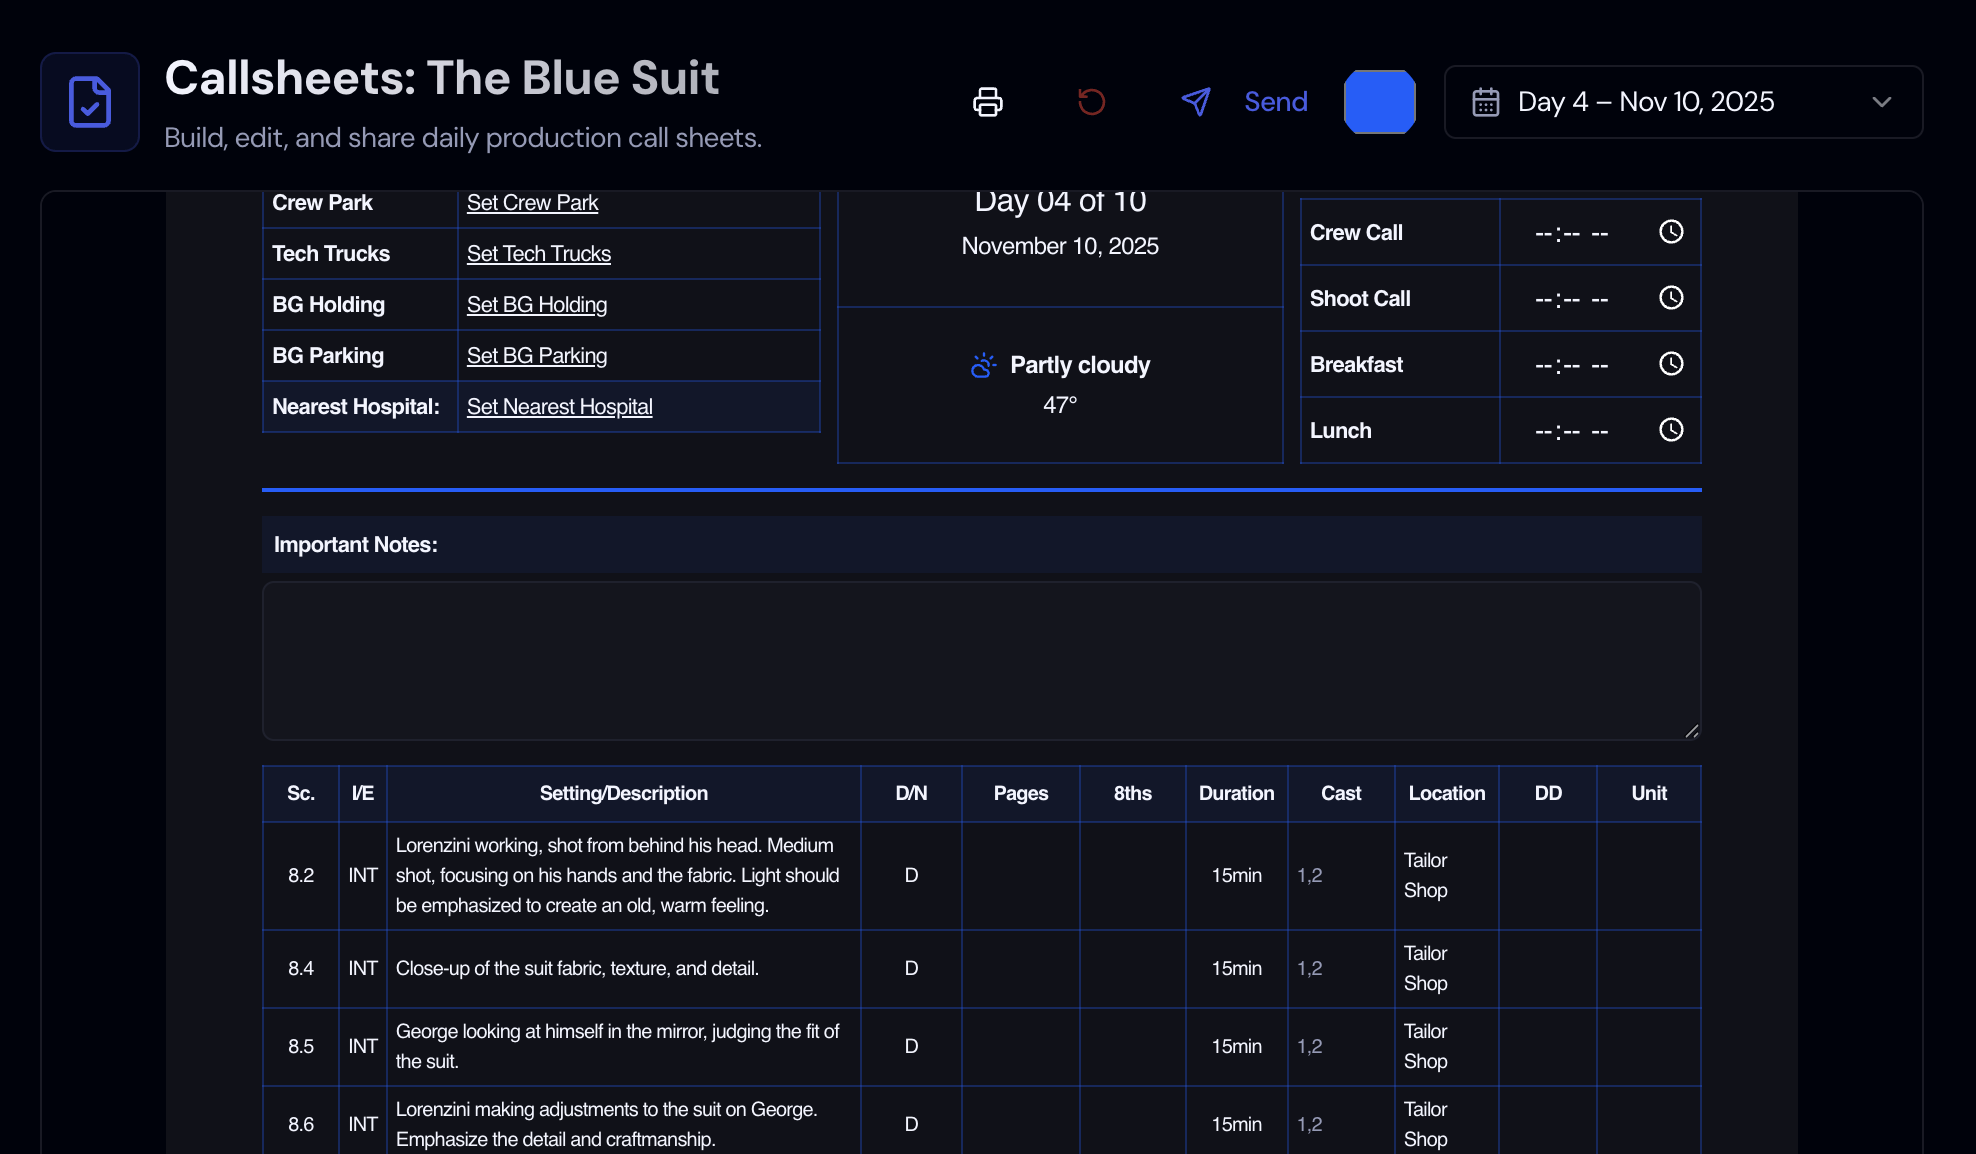Open Shoot Call time picker clock icon
The width and height of the screenshot is (1976, 1154).
(1671, 298)
